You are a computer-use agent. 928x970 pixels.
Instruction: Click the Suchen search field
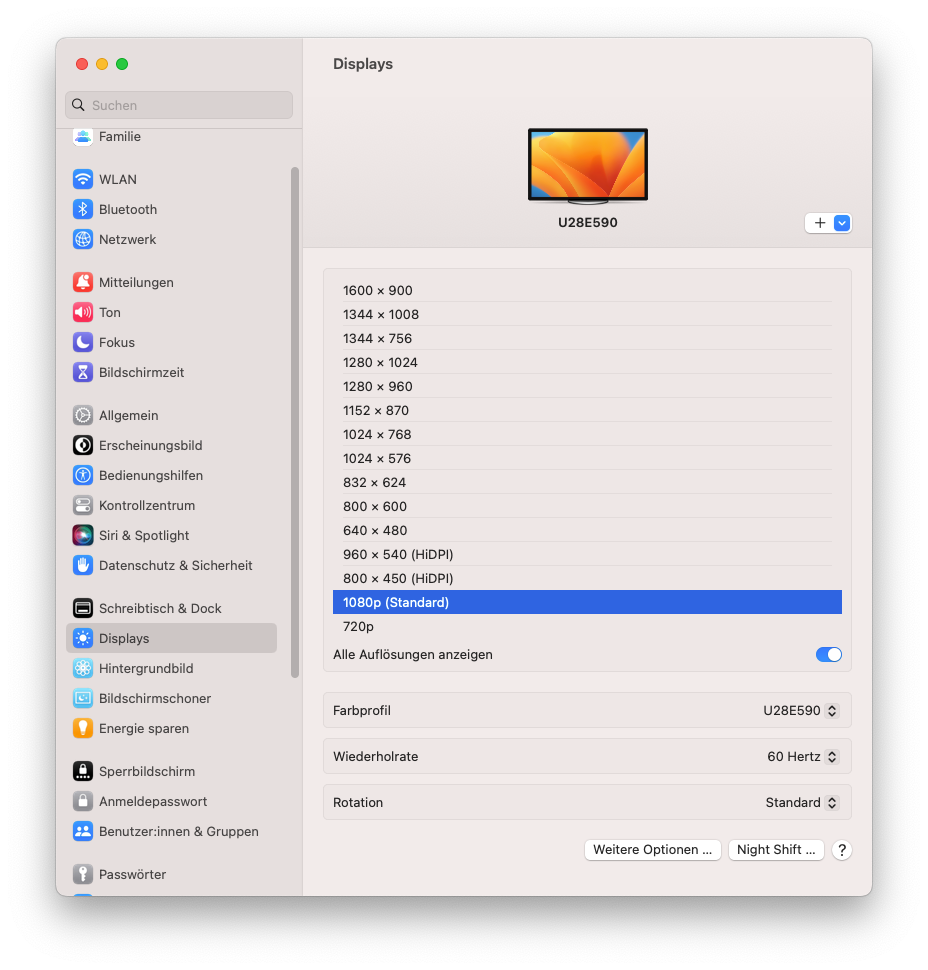click(x=179, y=105)
